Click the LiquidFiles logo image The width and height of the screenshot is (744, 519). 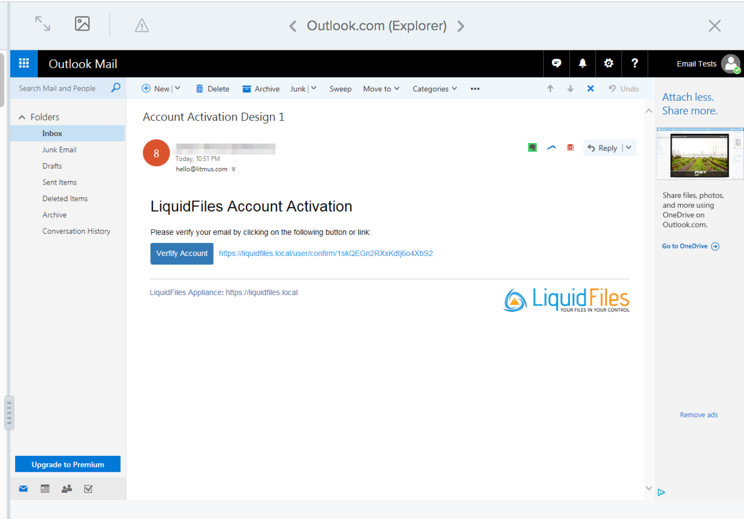click(567, 300)
